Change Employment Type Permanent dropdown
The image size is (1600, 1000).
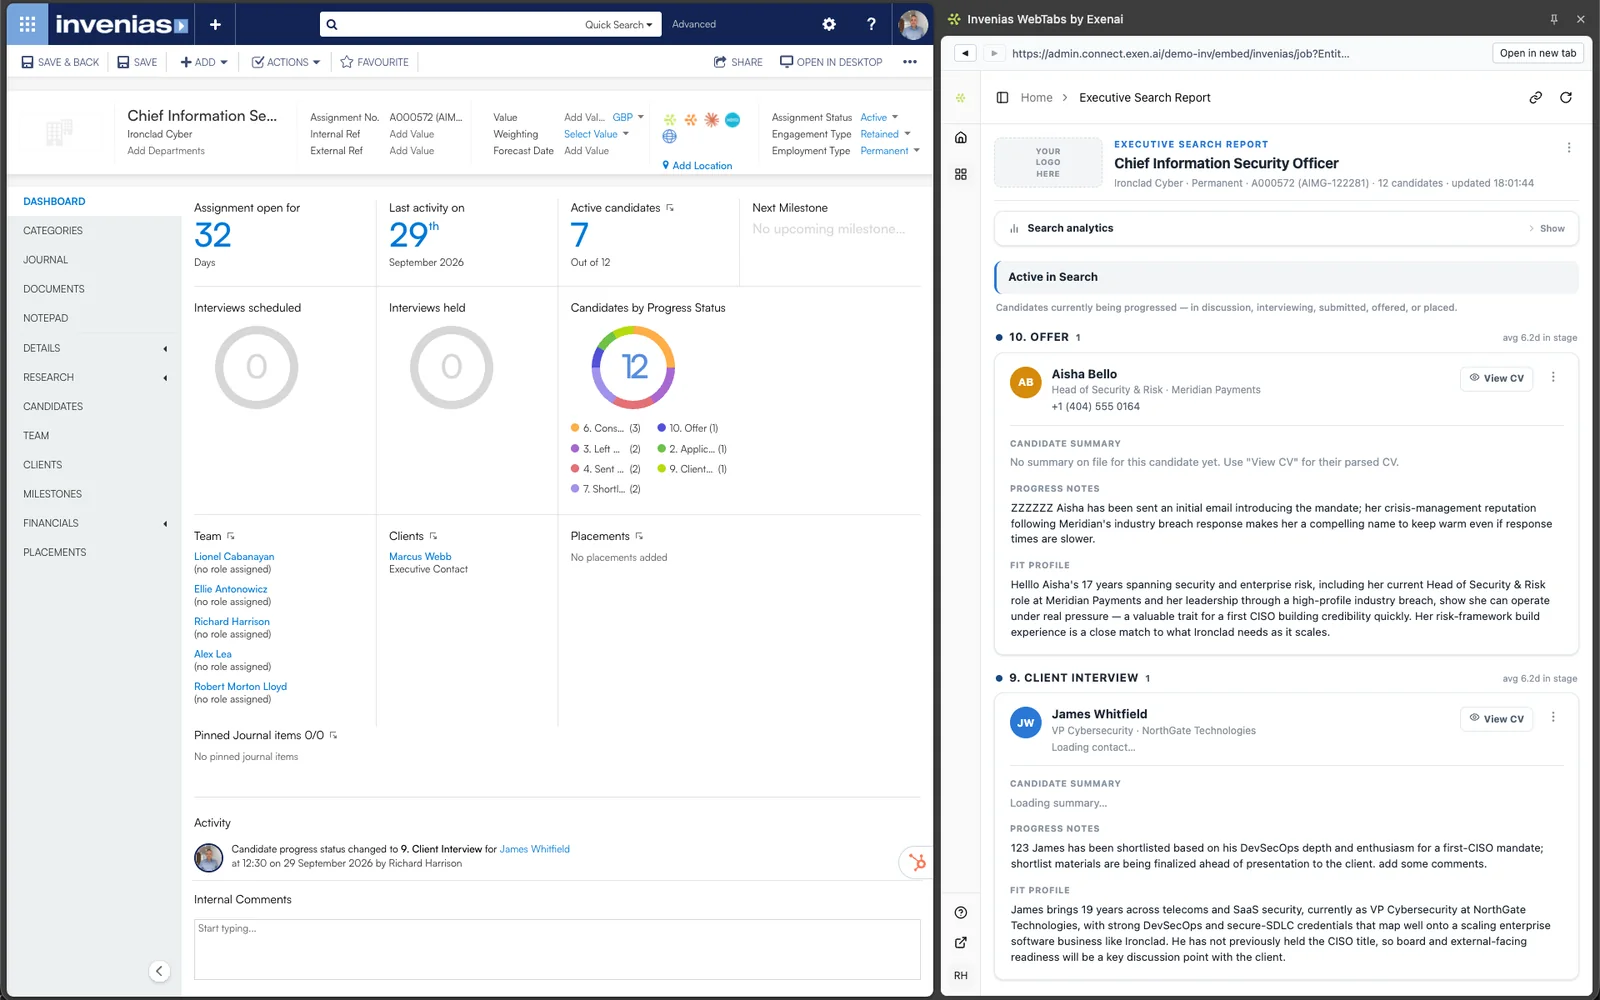(x=889, y=151)
